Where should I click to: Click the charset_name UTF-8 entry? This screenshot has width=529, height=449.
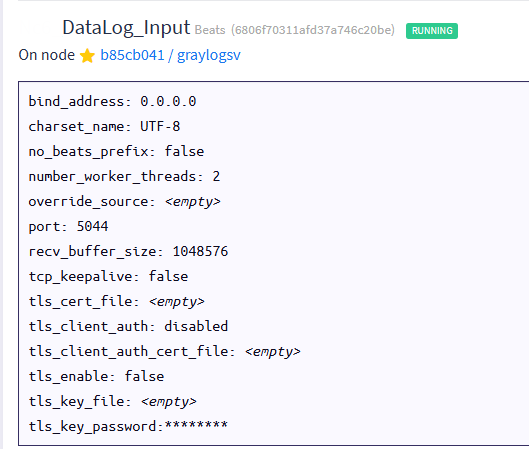[104, 127]
